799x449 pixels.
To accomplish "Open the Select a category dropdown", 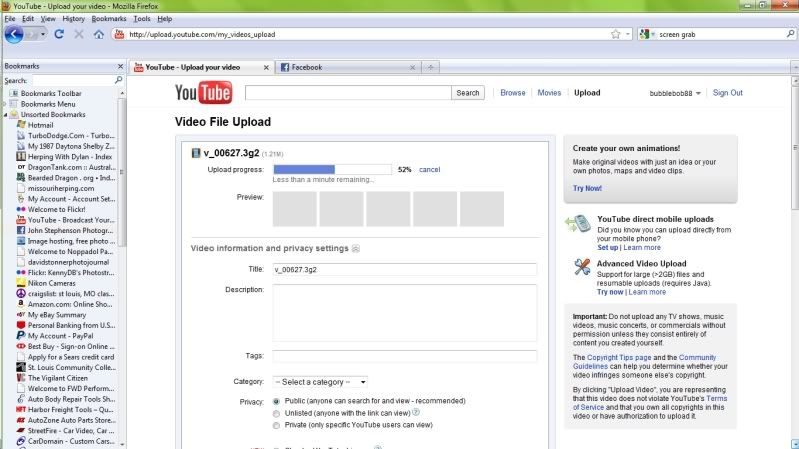I will (320, 382).
